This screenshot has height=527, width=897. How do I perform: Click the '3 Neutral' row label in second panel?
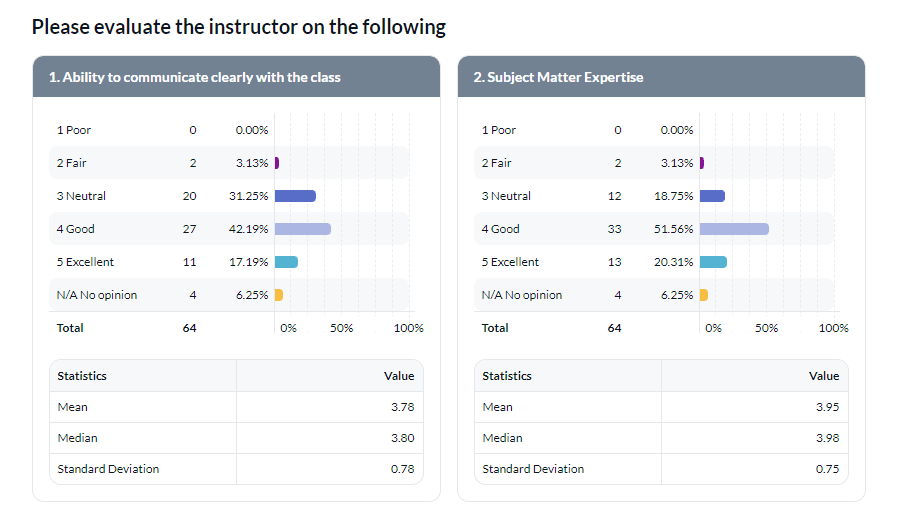(506, 196)
